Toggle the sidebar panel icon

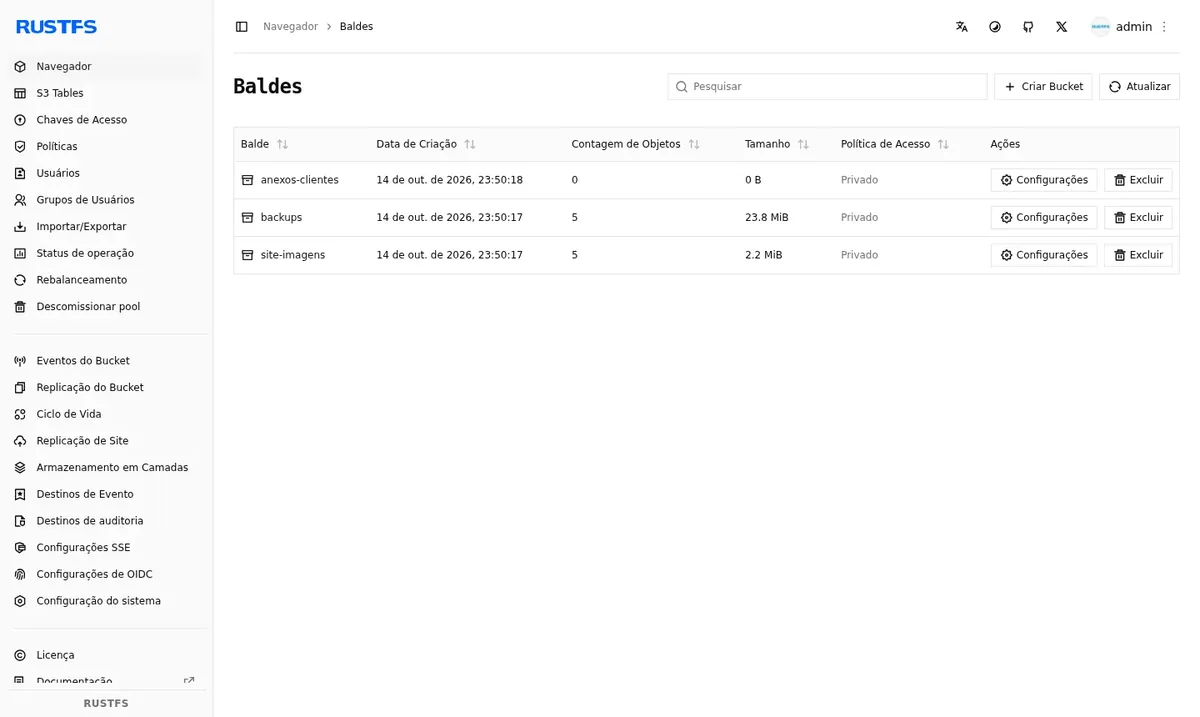(241, 27)
